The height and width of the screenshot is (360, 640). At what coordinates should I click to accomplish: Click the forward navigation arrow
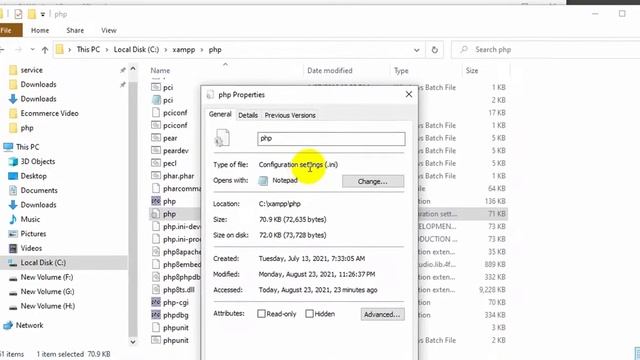18,49
